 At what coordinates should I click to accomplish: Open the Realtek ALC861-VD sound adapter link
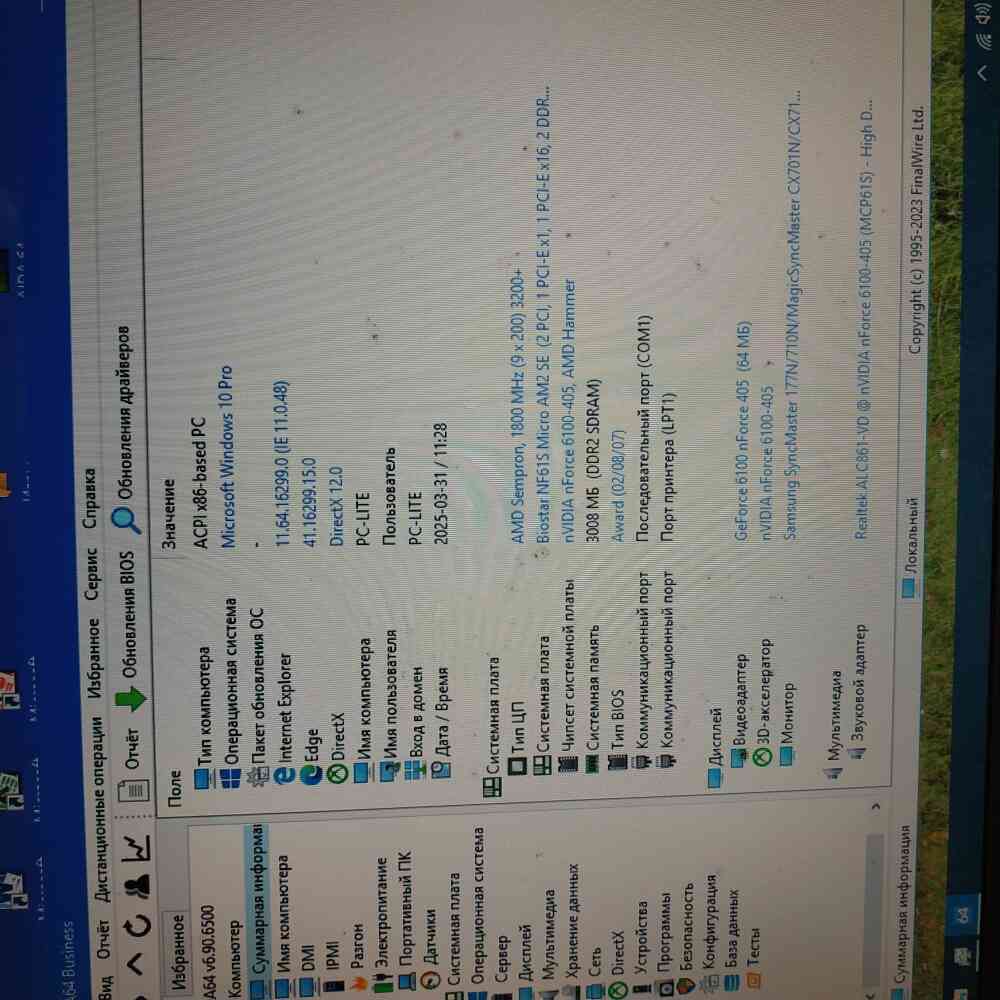[863, 318]
